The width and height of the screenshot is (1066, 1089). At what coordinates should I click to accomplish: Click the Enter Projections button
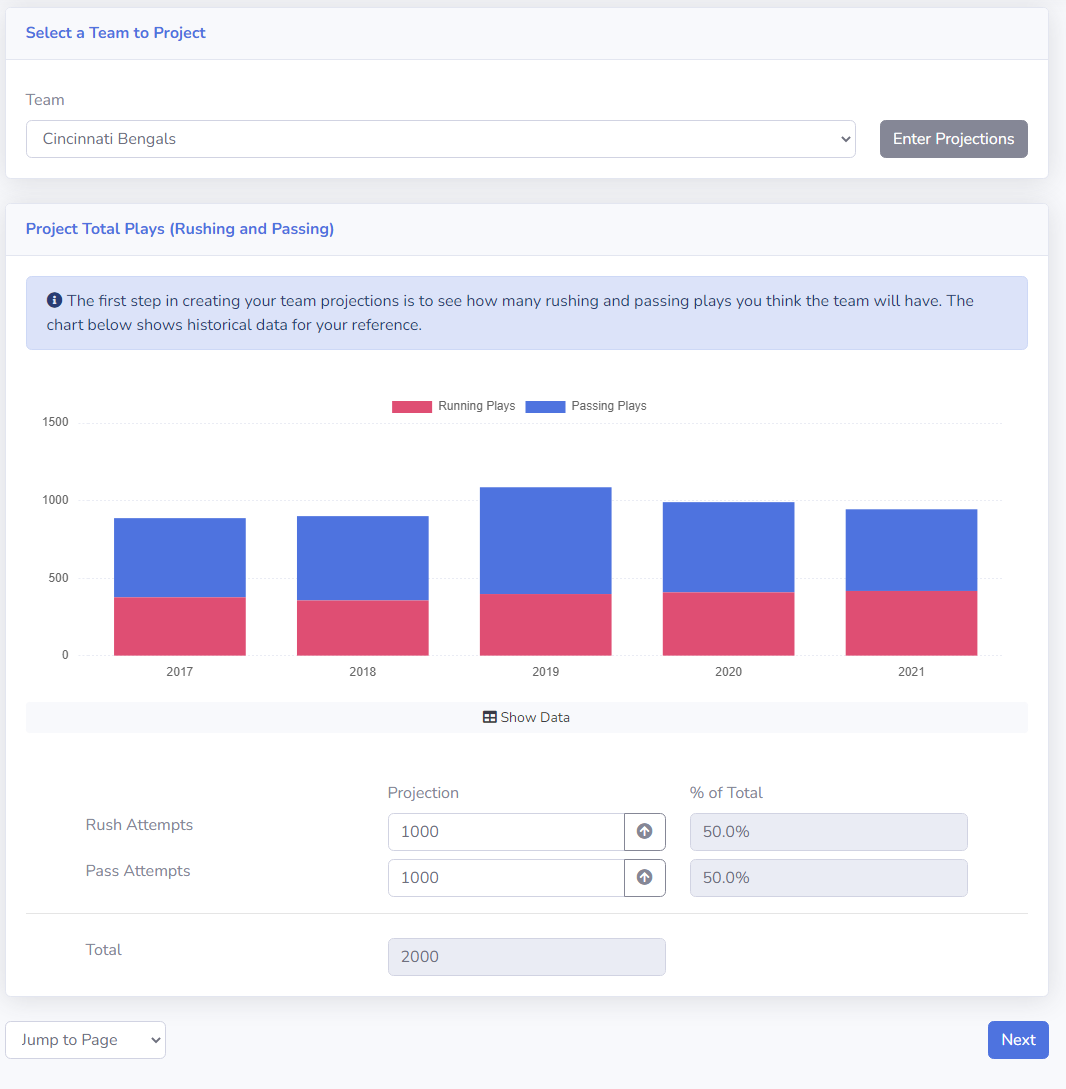tap(953, 139)
